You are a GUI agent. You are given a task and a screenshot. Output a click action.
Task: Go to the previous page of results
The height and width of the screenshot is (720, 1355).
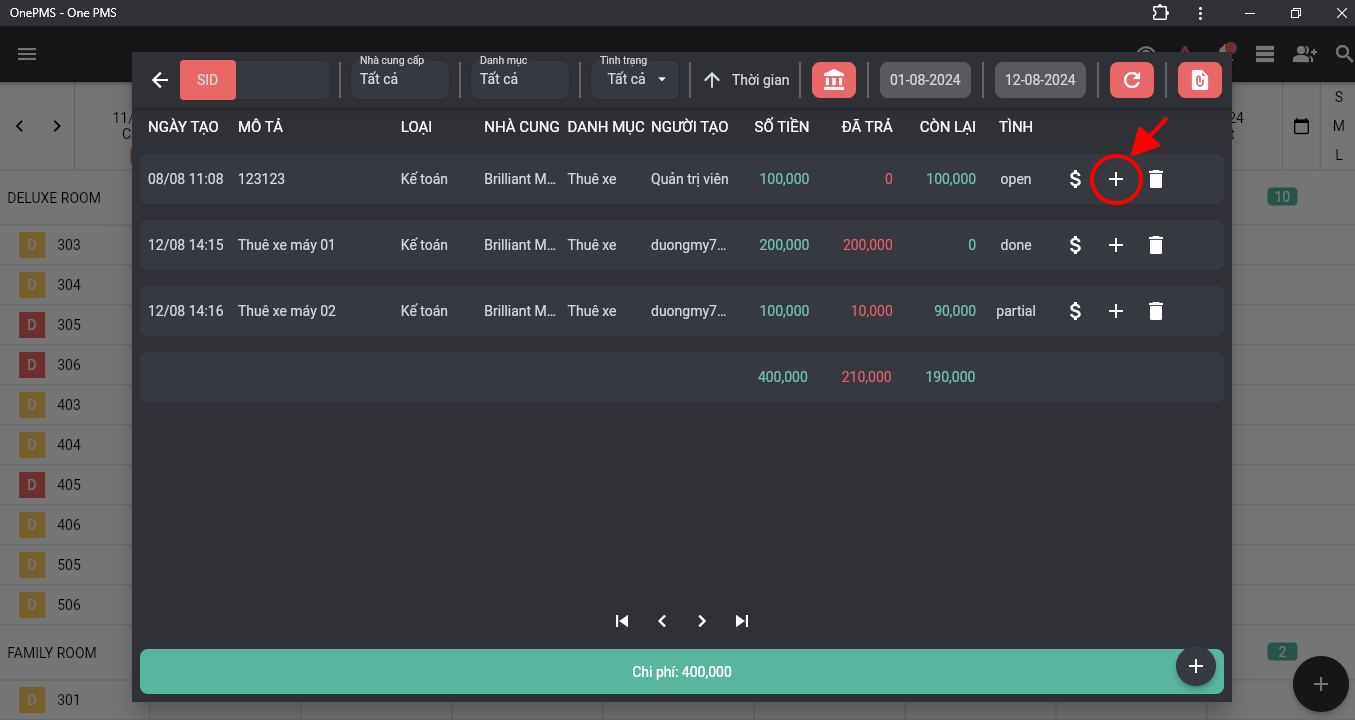[x=662, y=621]
